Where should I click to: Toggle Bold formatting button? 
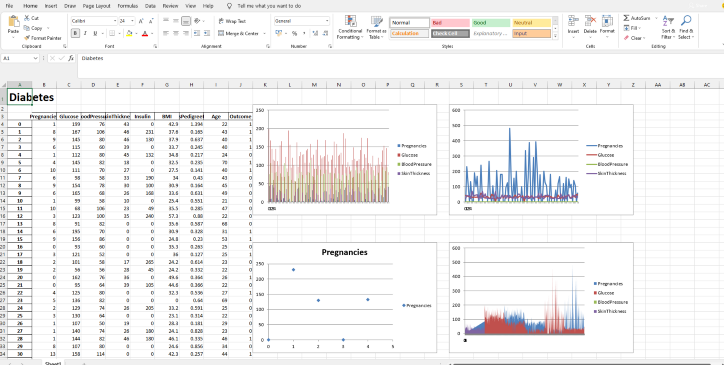pos(75,33)
